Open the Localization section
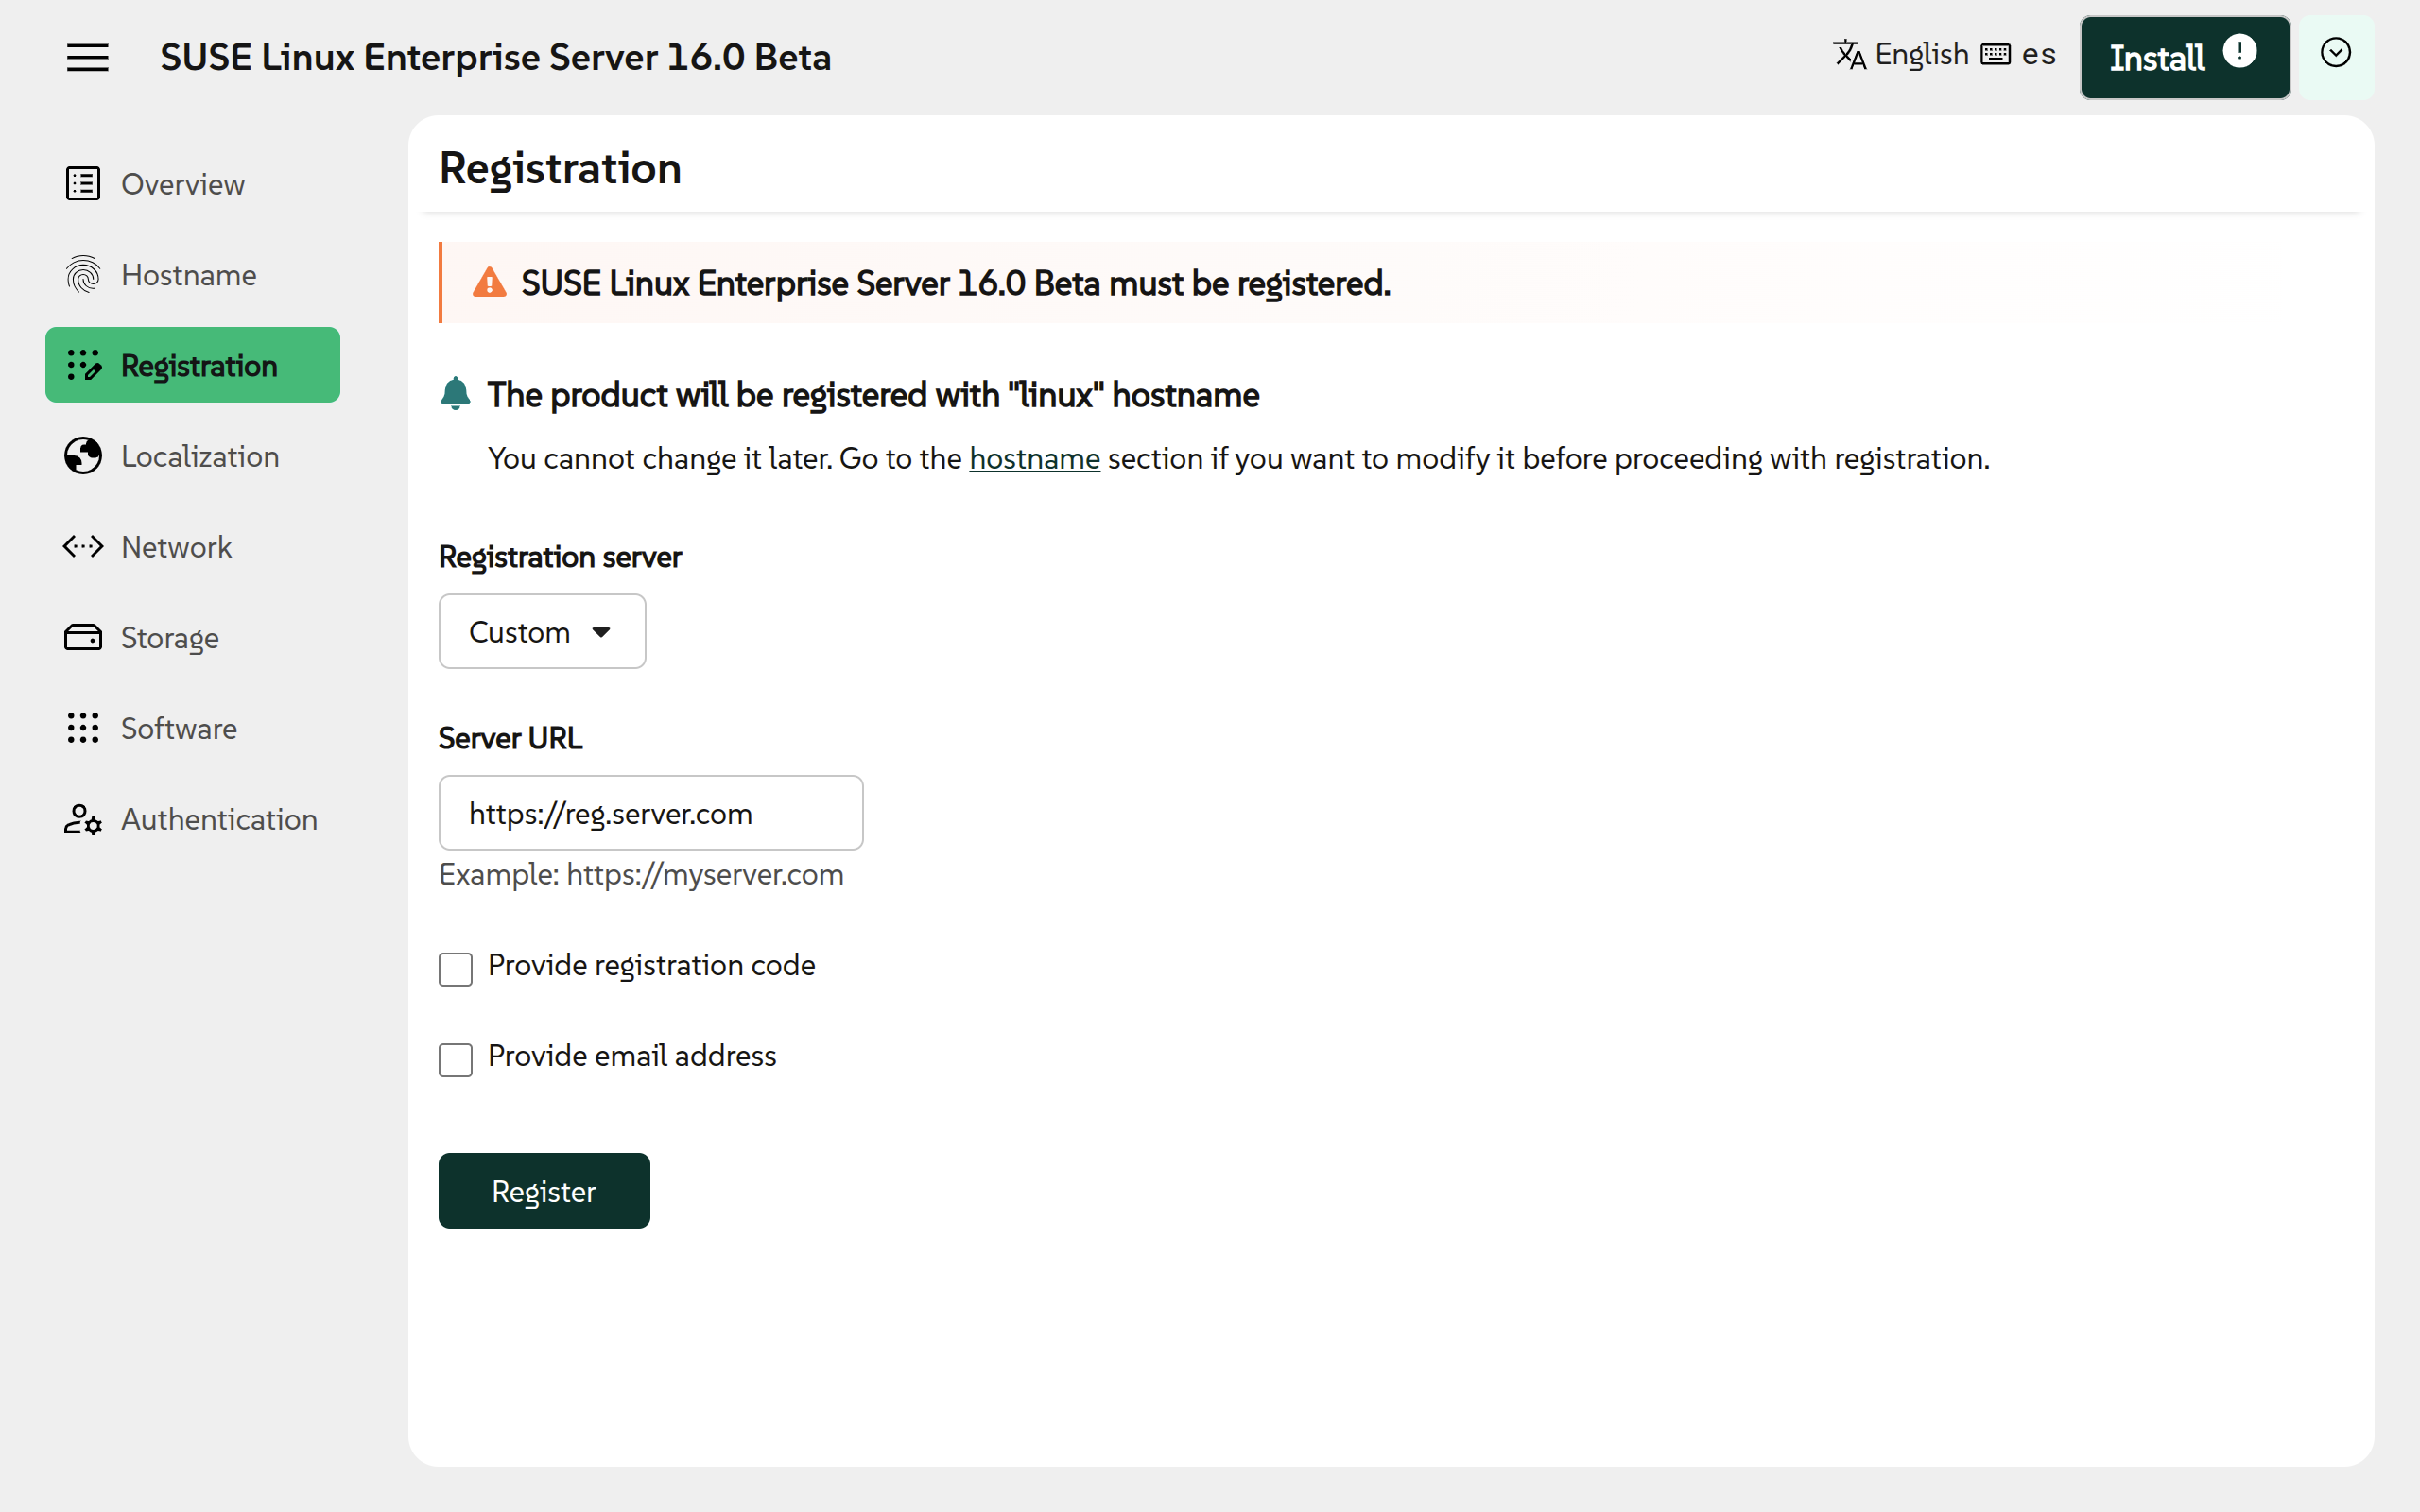2420x1512 pixels. pos(192,456)
